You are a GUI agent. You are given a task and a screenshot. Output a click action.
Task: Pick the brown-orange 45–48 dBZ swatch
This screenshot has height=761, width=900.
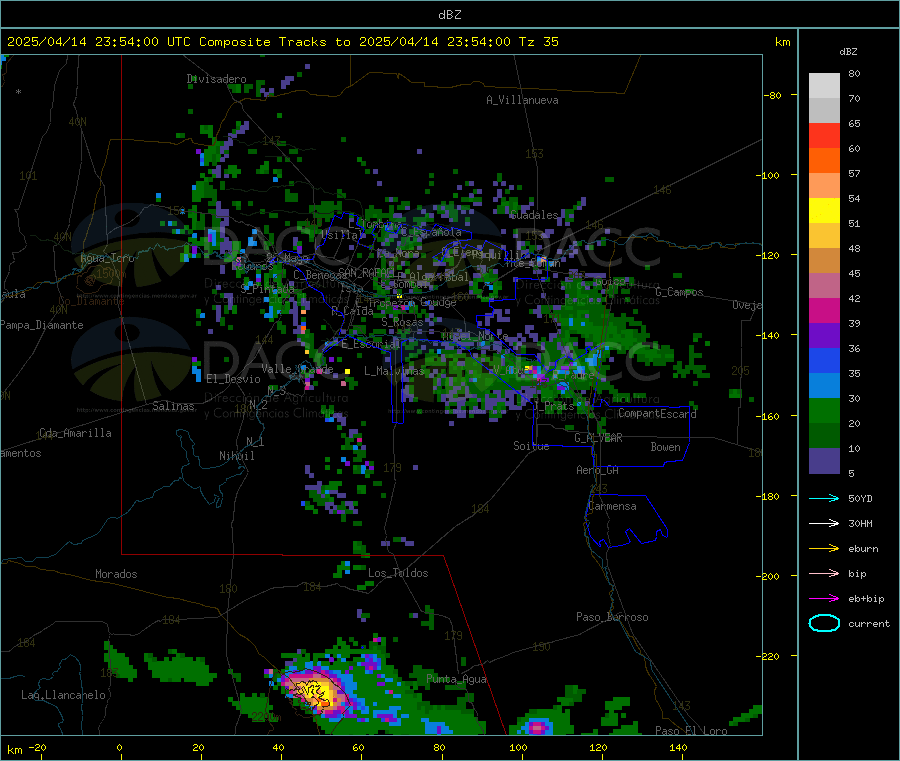(824, 261)
